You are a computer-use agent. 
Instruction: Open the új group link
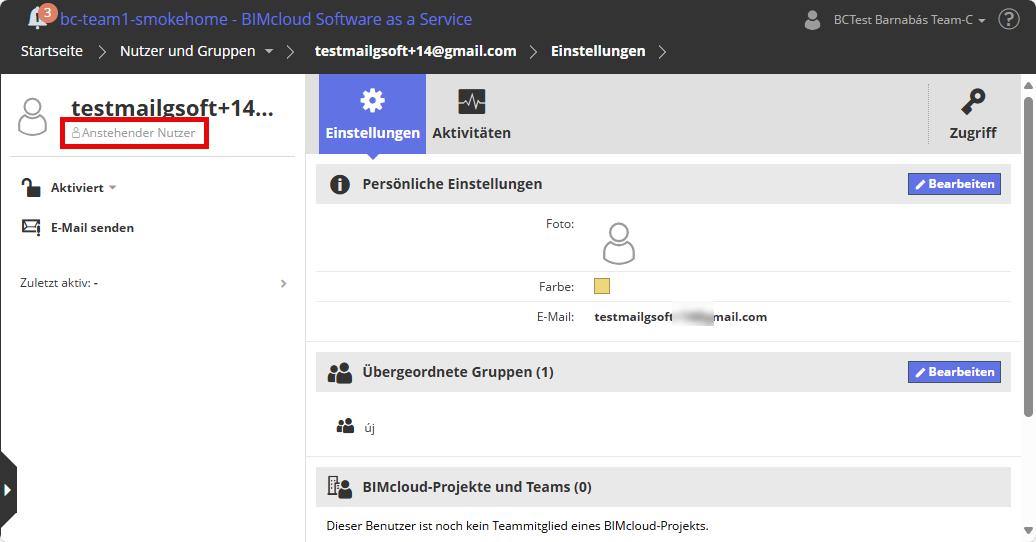(x=369, y=428)
